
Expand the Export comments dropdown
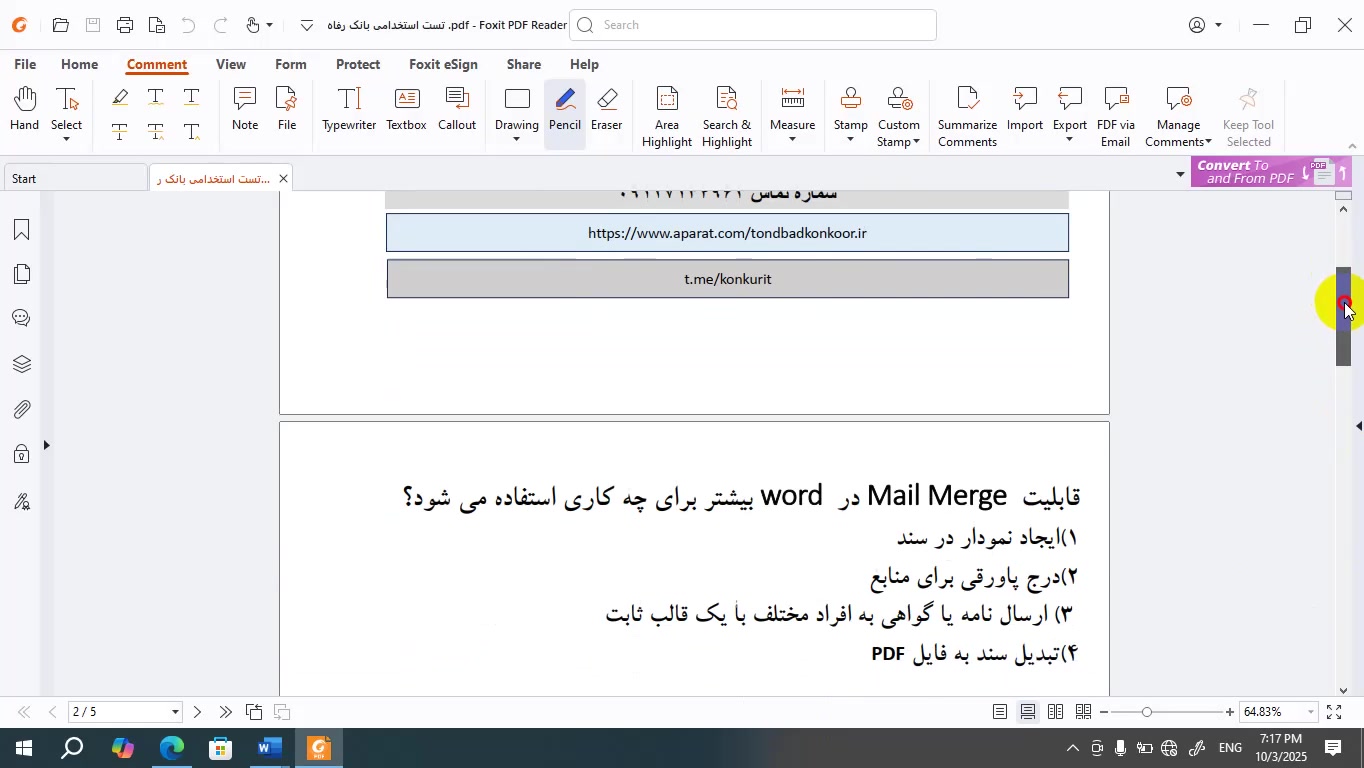point(1070,139)
